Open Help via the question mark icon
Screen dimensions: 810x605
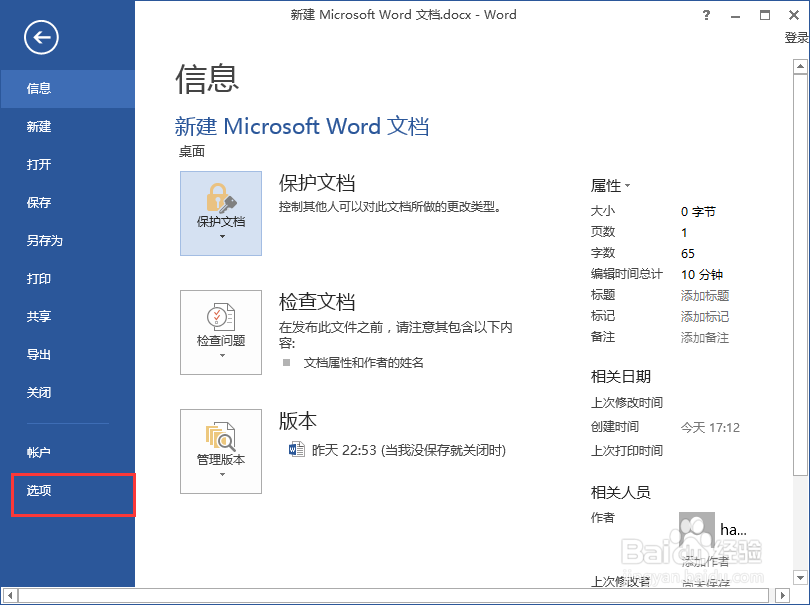[706, 15]
